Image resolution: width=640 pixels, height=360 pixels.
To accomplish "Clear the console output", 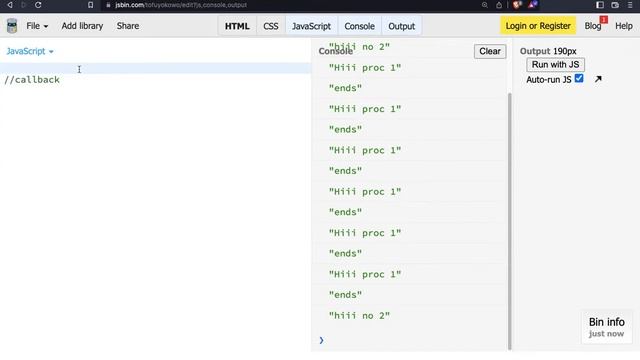I will click(x=490, y=51).
